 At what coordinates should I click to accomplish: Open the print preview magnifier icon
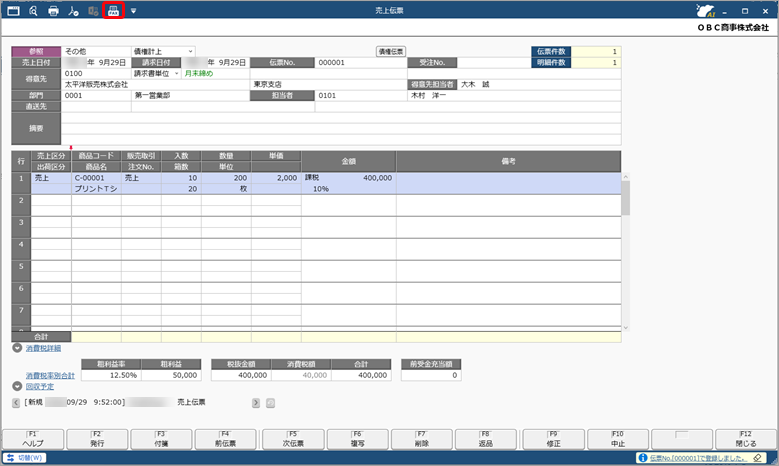pos(33,10)
